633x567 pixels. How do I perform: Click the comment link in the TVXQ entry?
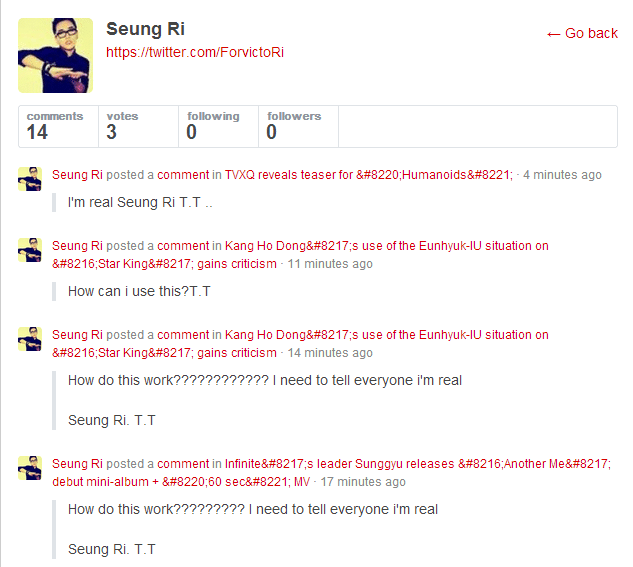click(x=183, y=175)
